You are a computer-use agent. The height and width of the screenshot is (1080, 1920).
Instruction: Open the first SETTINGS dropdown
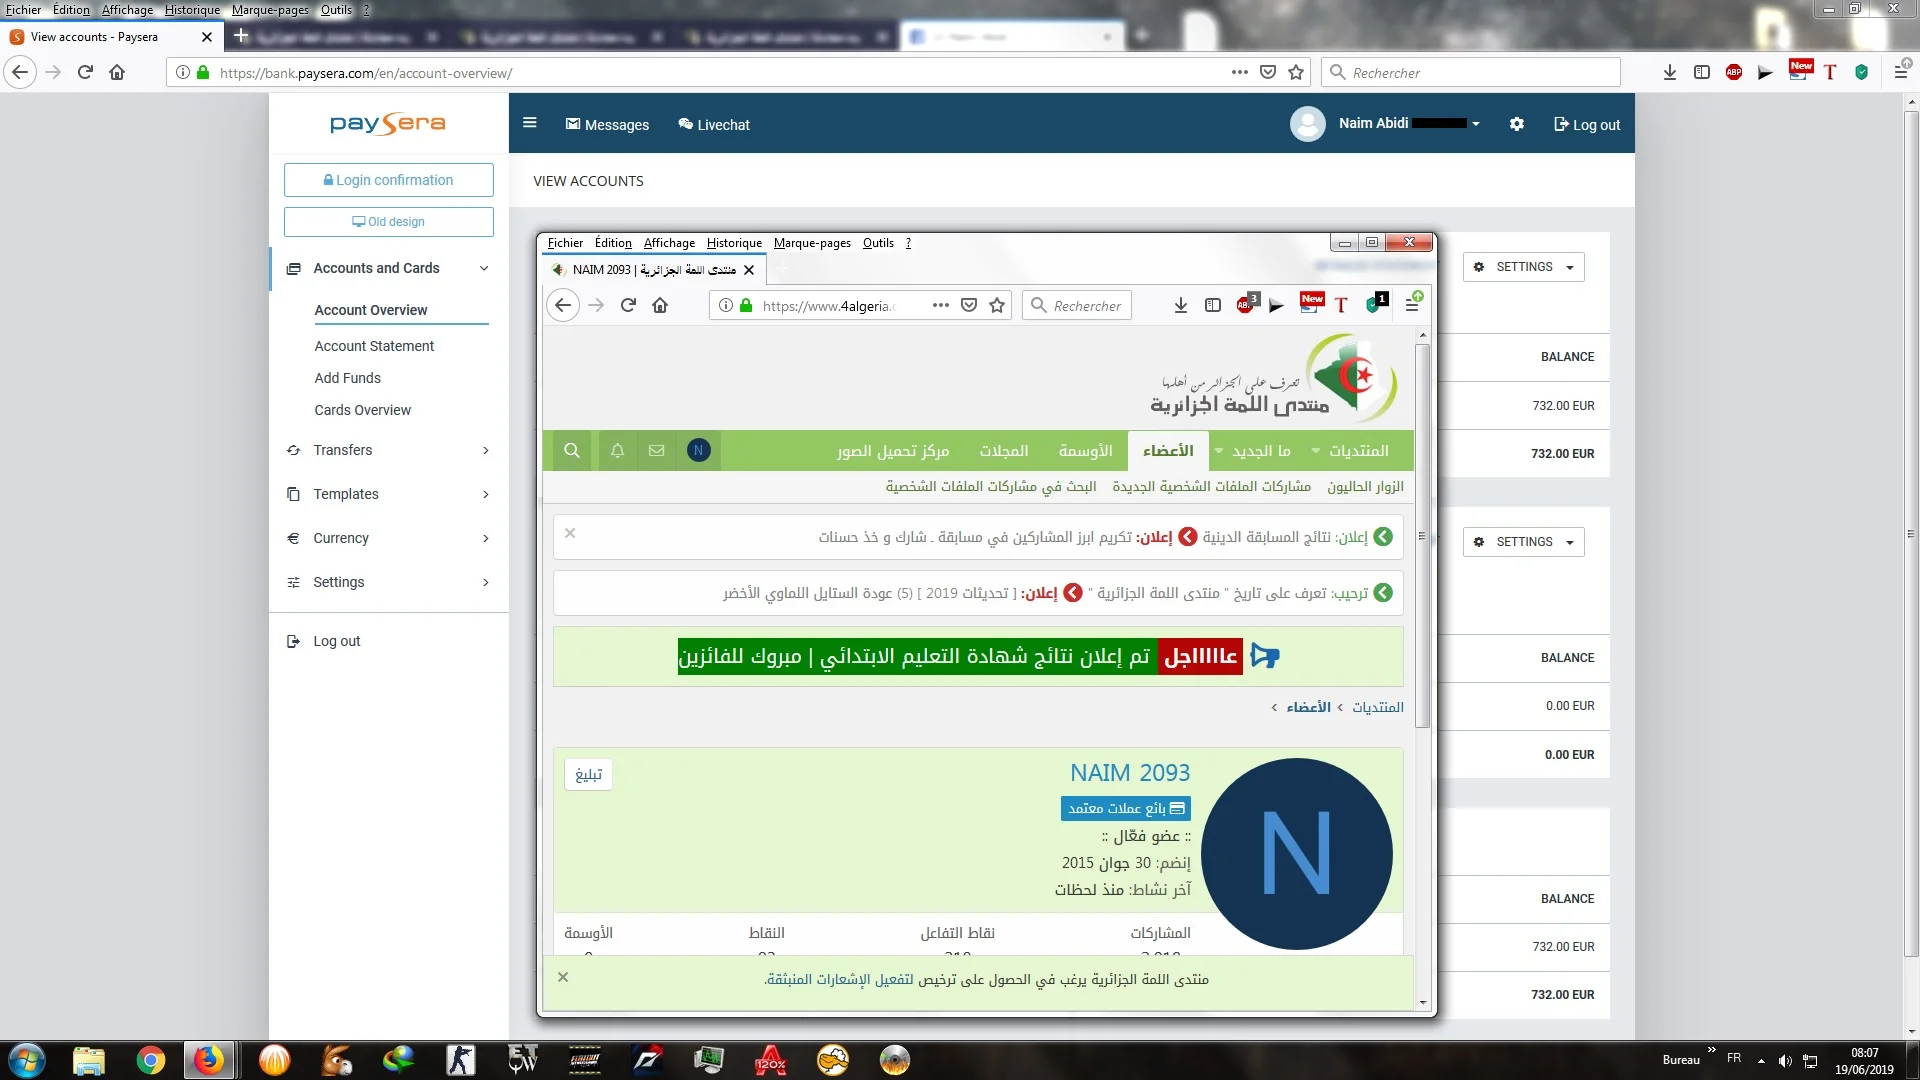(1523, 267)
